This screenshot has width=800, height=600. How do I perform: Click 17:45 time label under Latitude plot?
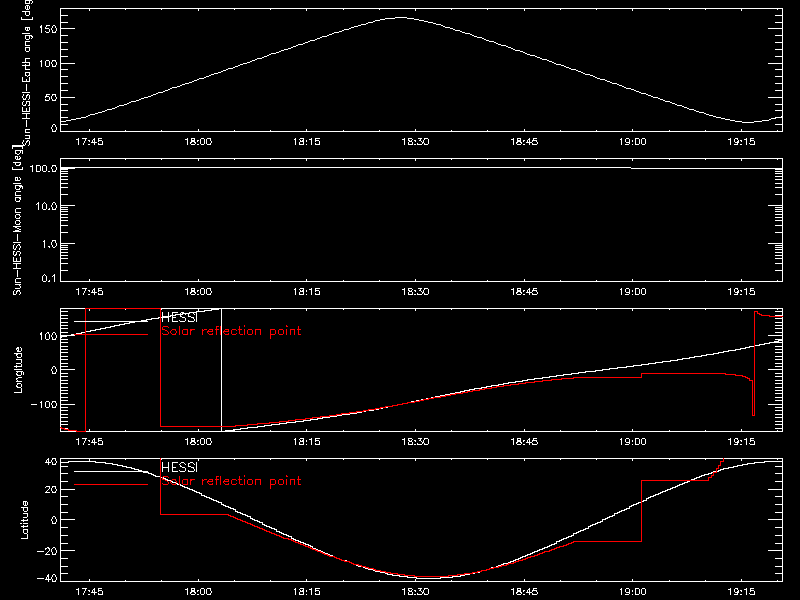pos(89,592)
